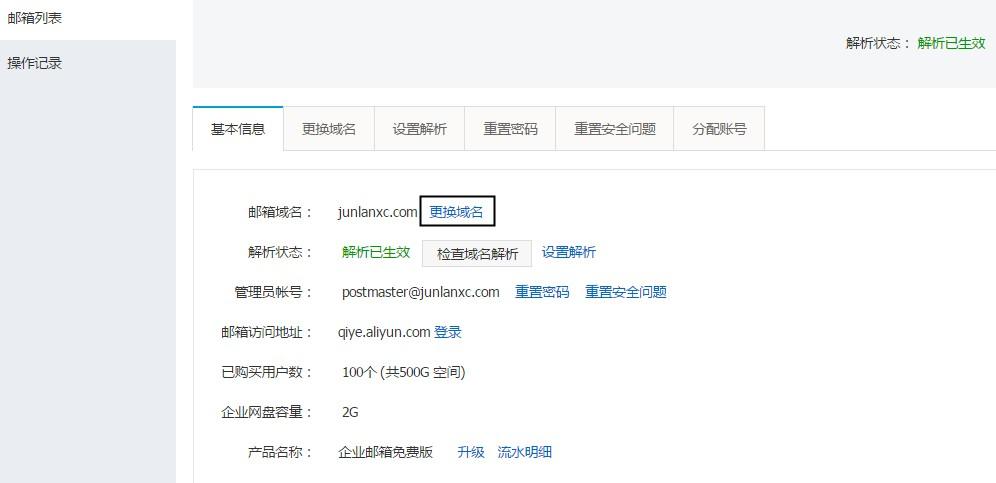This screenshot has width=996, height=483.
Task: Click qiye.aliyun.com address text
Action: 384,332
